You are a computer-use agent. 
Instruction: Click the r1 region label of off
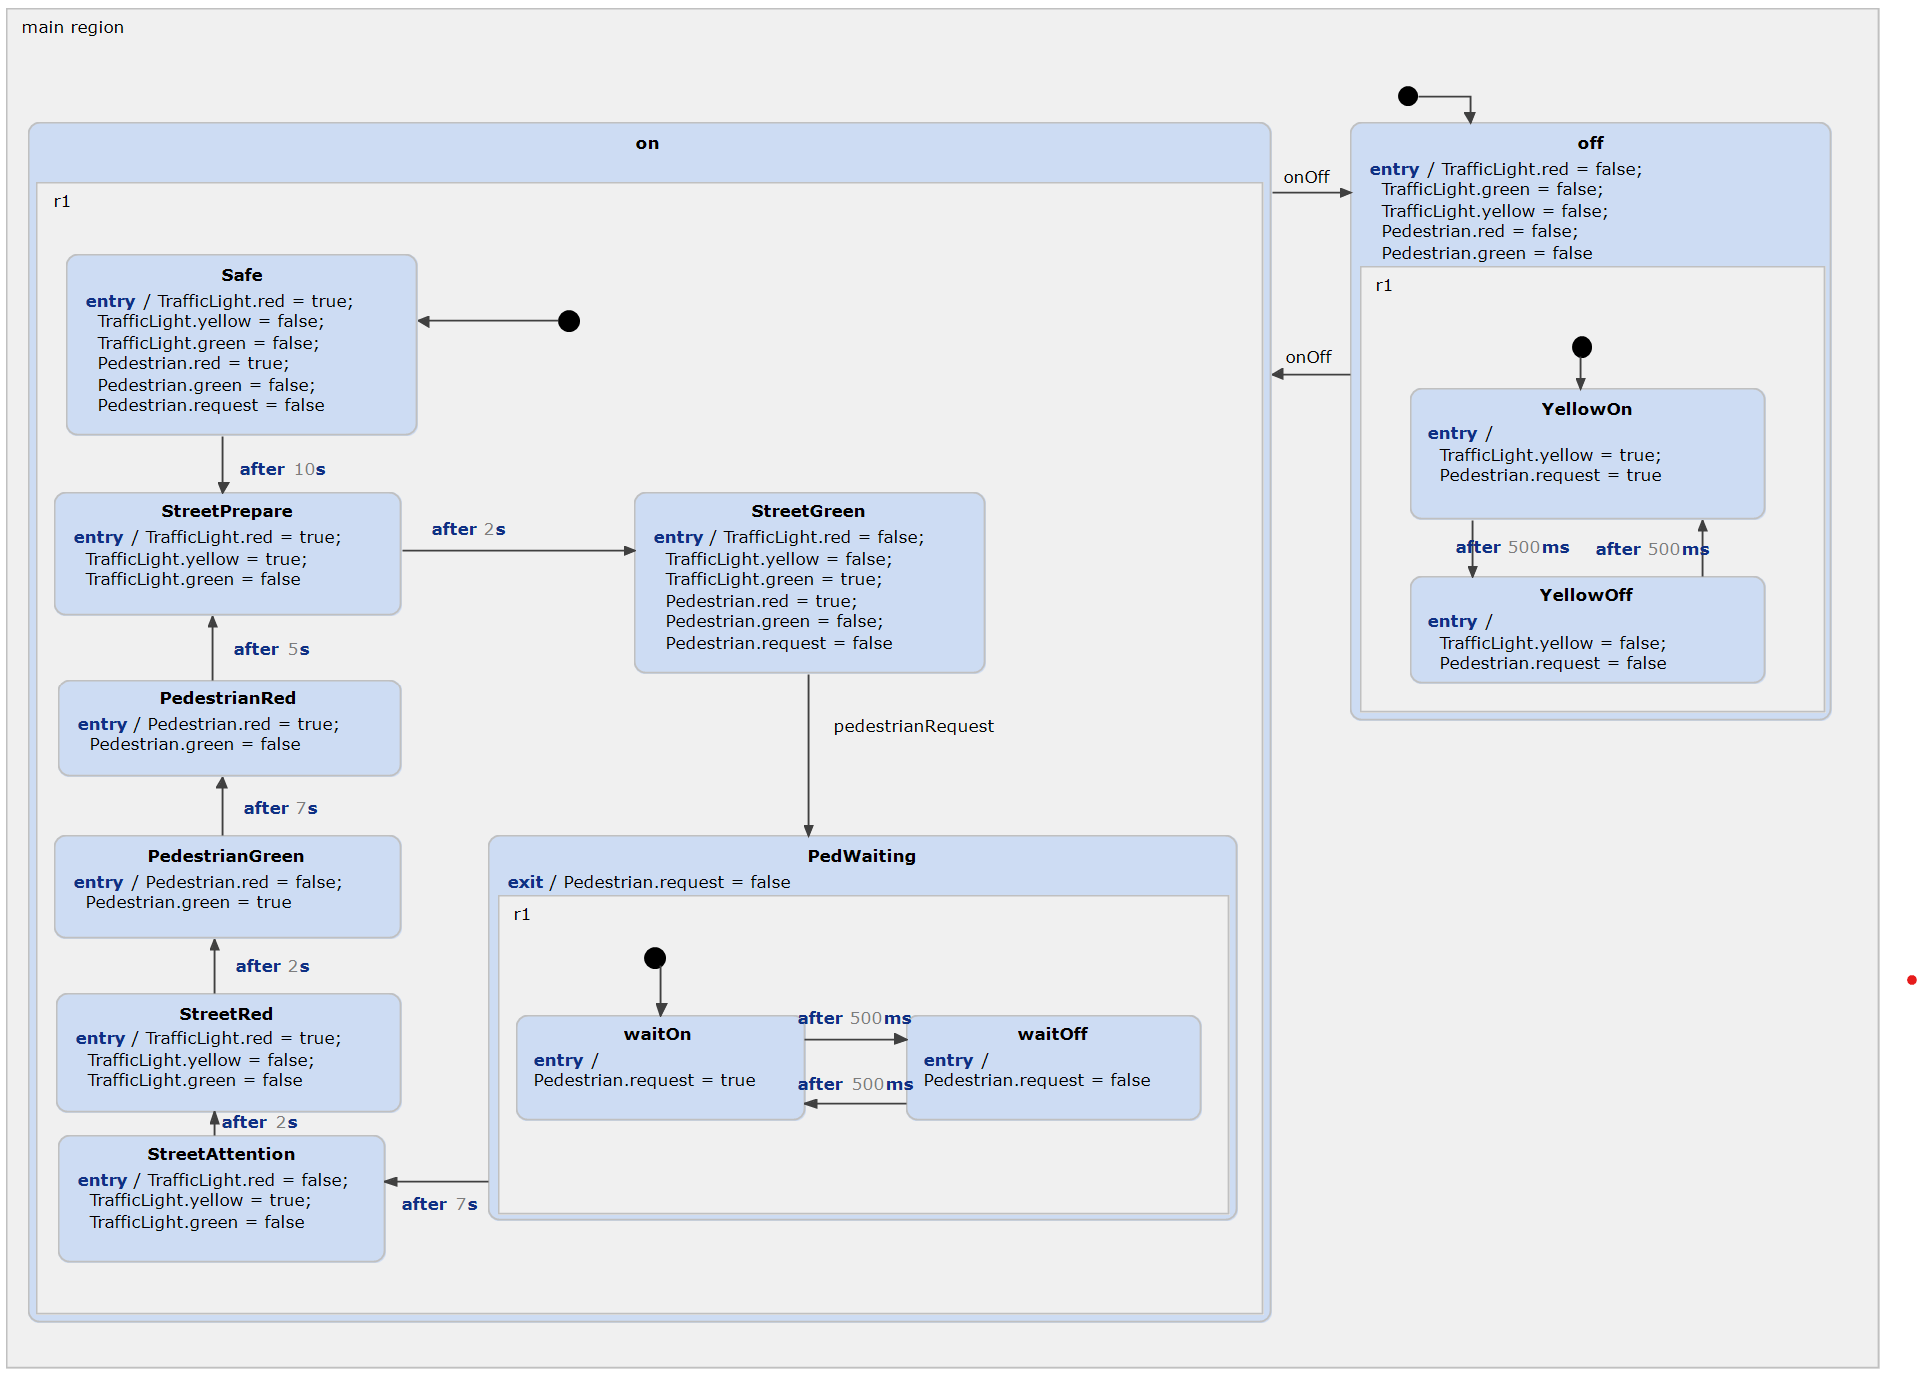point(1385,286)
